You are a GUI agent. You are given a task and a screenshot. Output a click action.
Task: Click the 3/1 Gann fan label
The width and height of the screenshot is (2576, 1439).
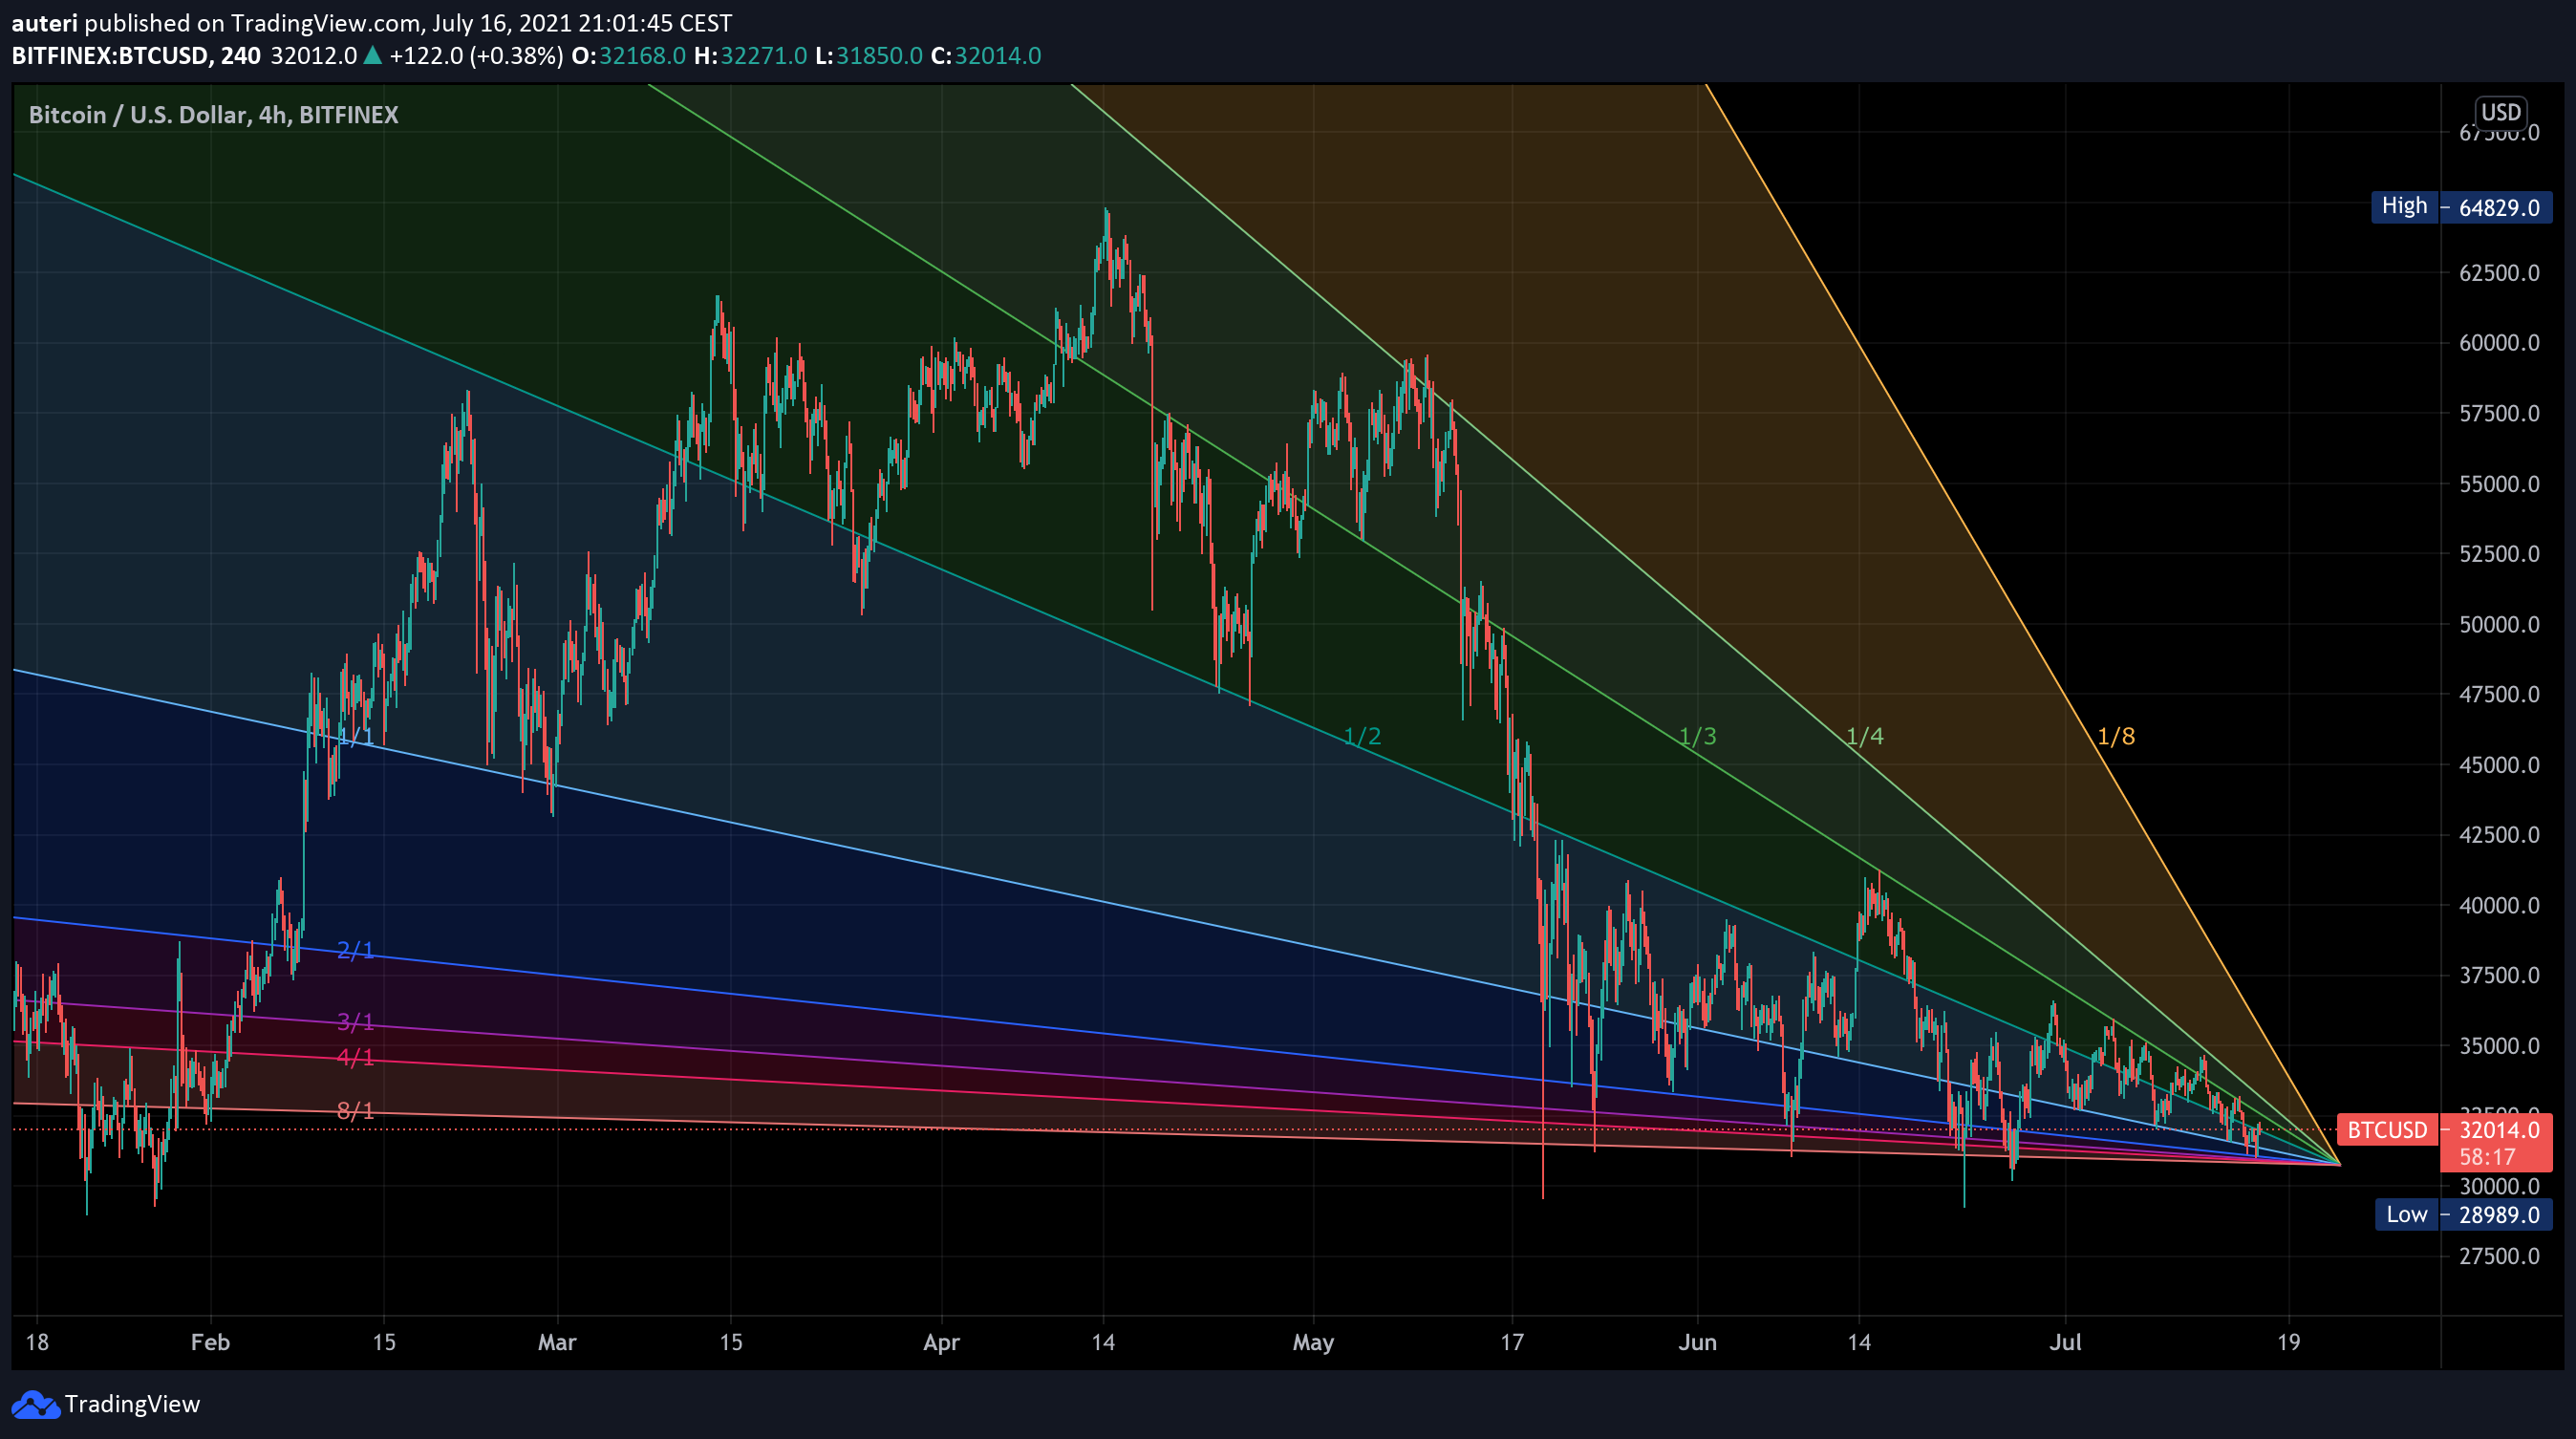[356, 1021]
